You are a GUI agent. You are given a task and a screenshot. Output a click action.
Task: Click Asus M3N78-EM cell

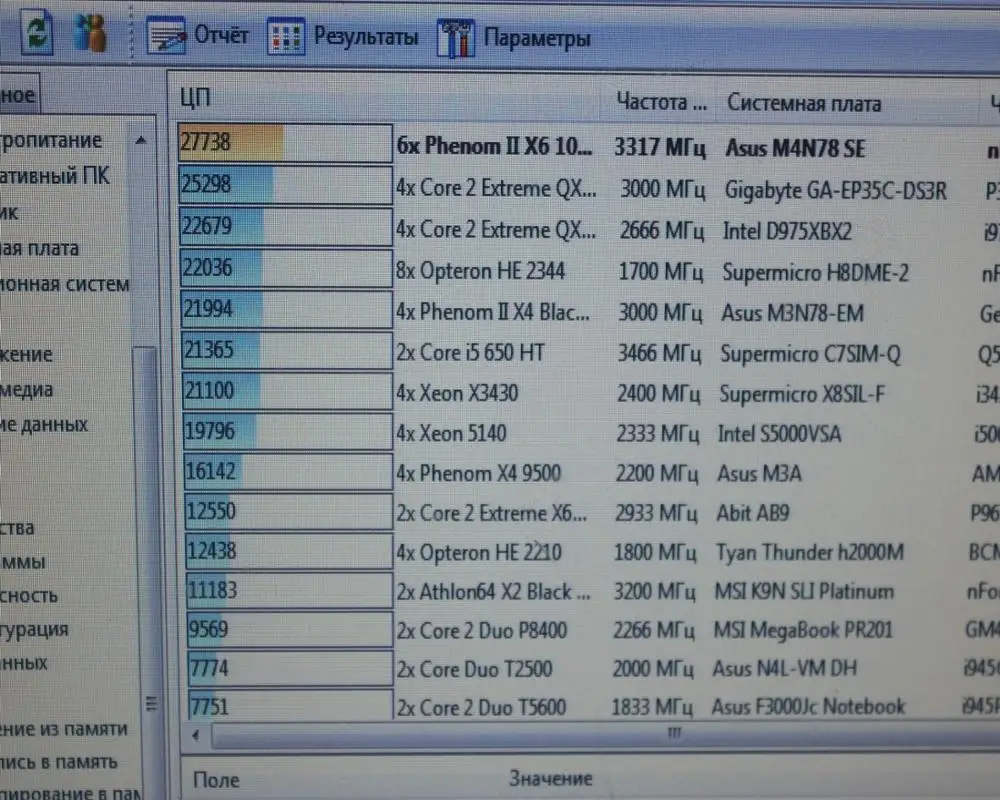coord(793,313)
